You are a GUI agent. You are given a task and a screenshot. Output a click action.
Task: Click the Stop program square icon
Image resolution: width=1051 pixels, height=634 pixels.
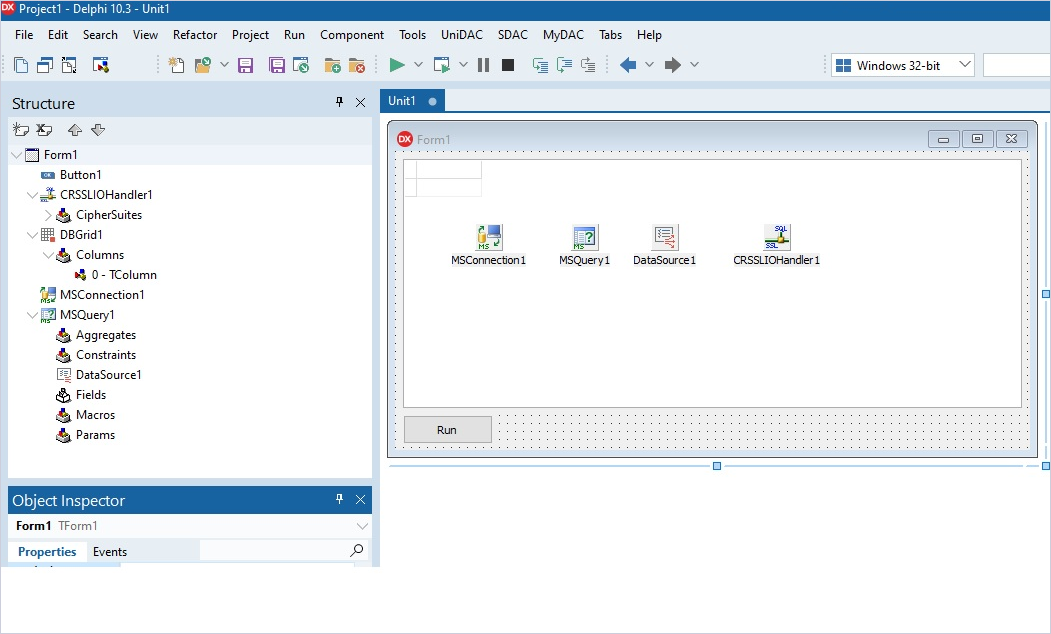(x=508, y=65)
